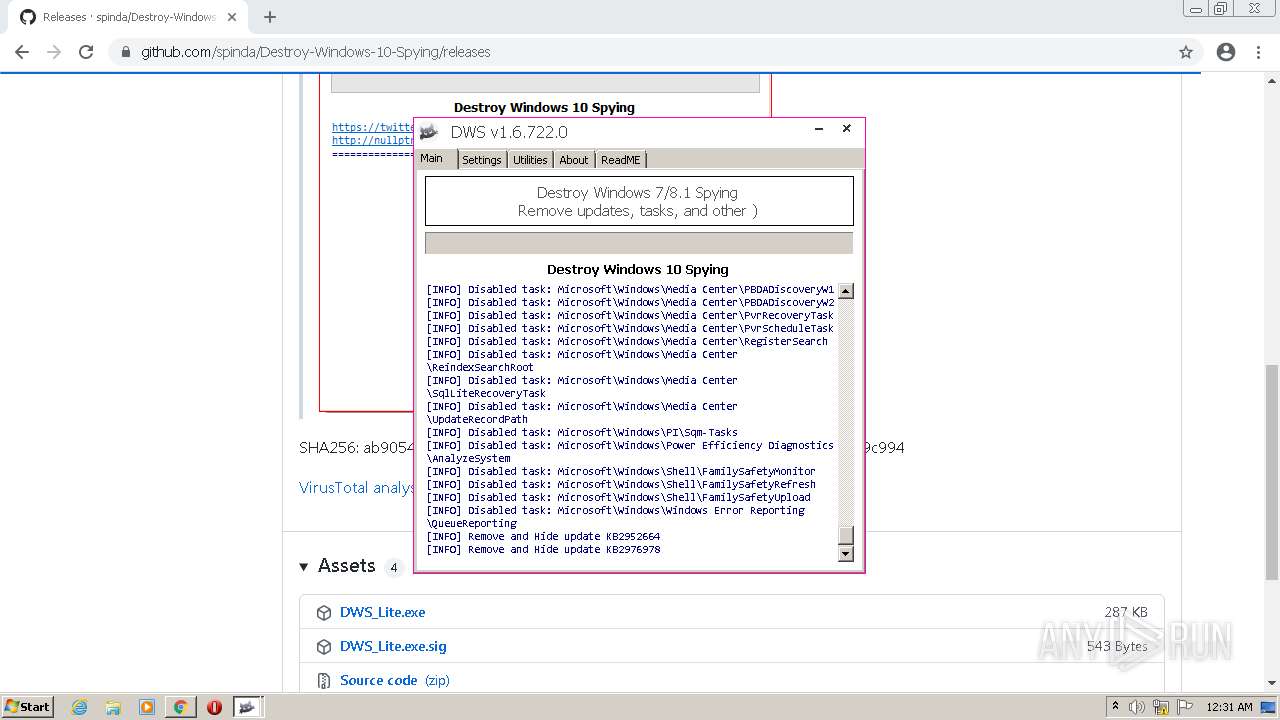Click log line for PI\Sqm-Tasks

click(x=582, y=433)
